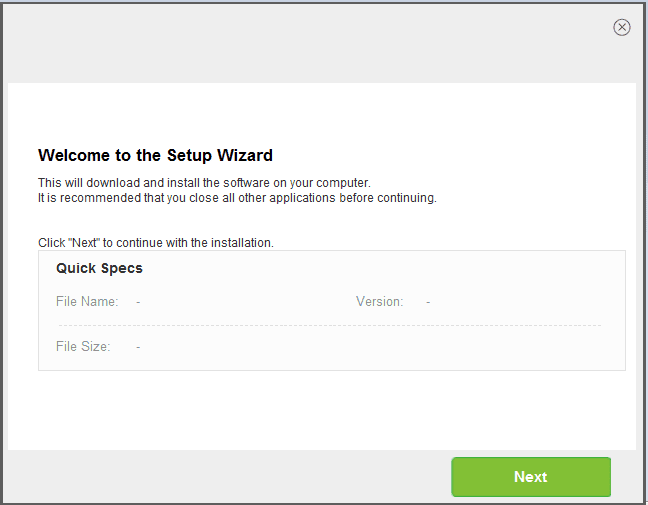Click the gray title bar area of the wizard

(x=300, y=40)
